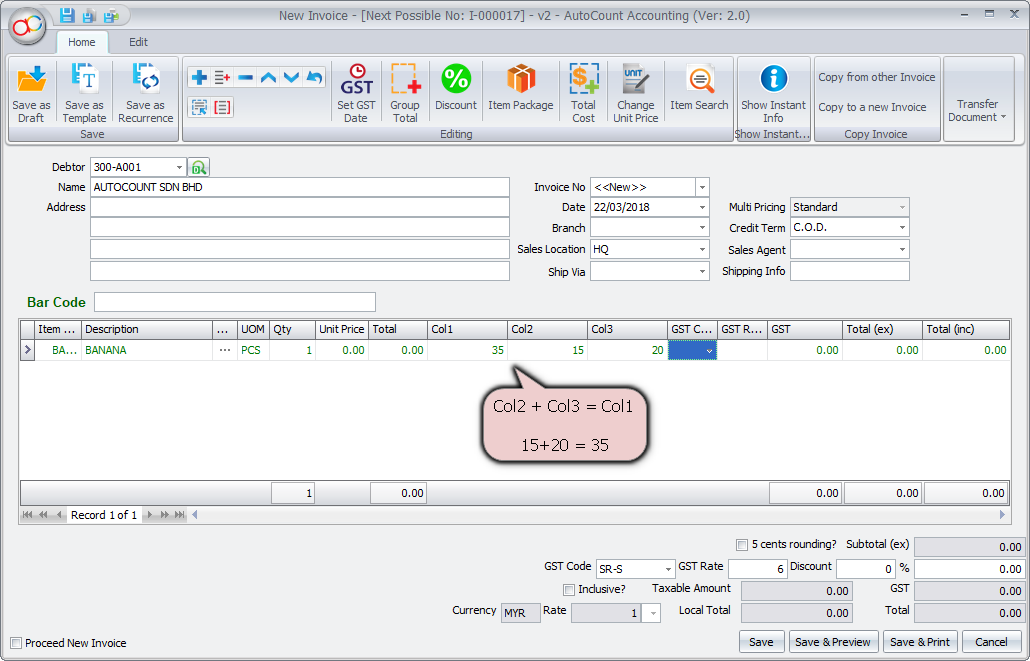
Task: Show Instant Info panel
Action: click(x=773, y=80)
